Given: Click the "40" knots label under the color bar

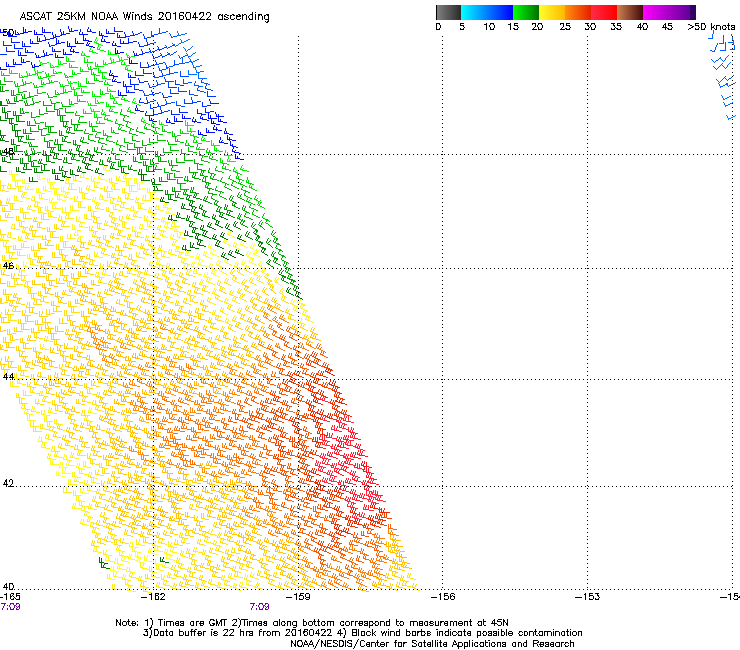Looking at the screenshot, I should 642,27.
